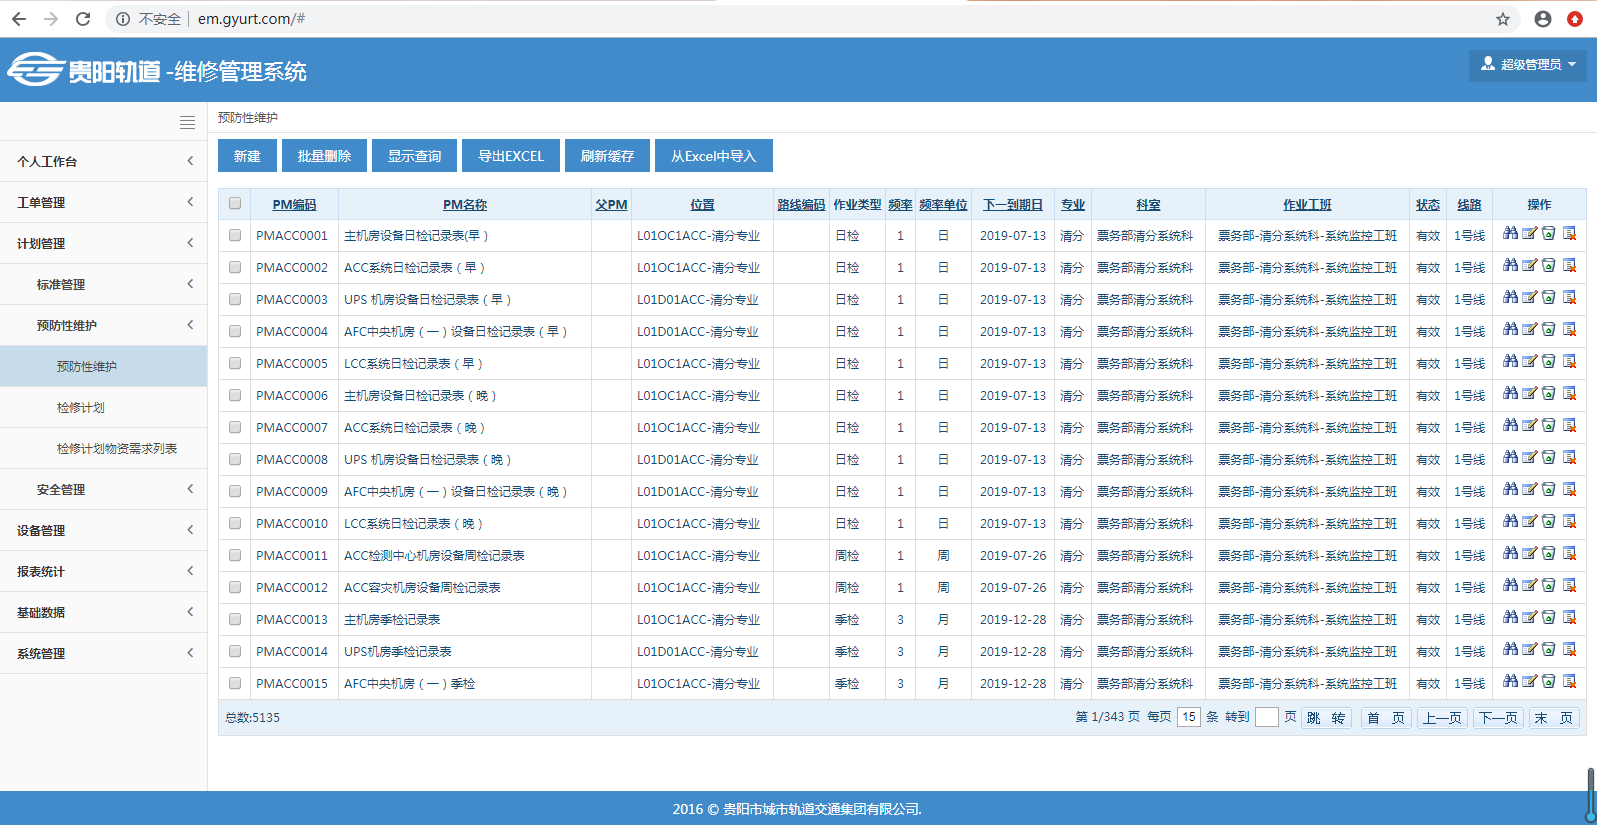This screenshot has height=825, width=1597.
Task: Reload the page in the browser
Action: pyautogui.click(x=83, y=19)
